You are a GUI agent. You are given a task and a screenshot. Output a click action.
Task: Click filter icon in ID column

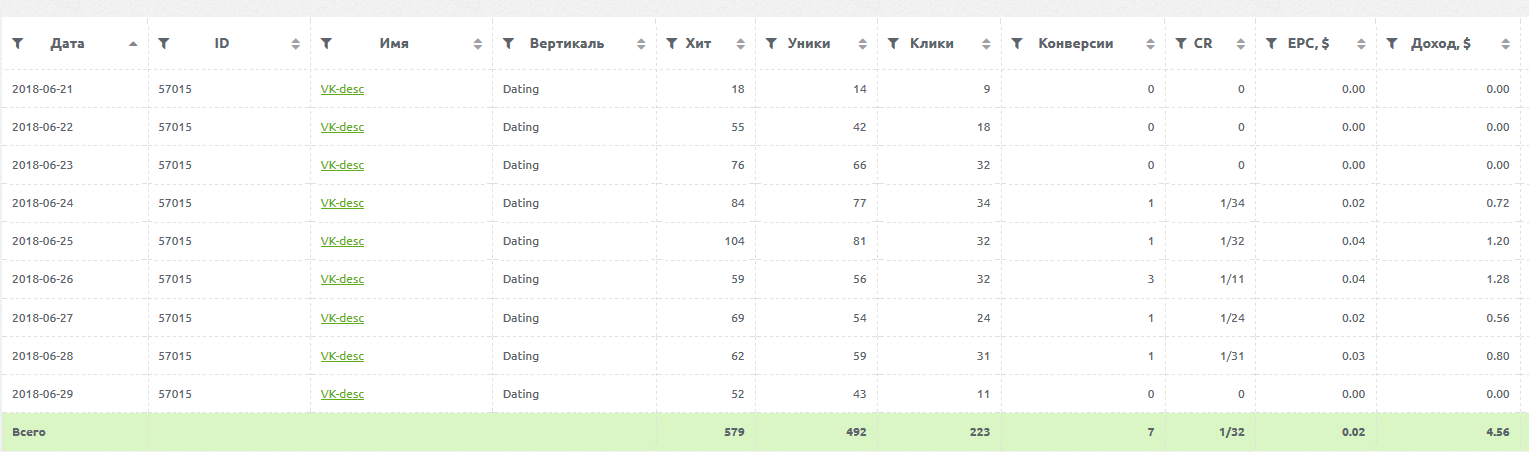click(x=164, y=44)
